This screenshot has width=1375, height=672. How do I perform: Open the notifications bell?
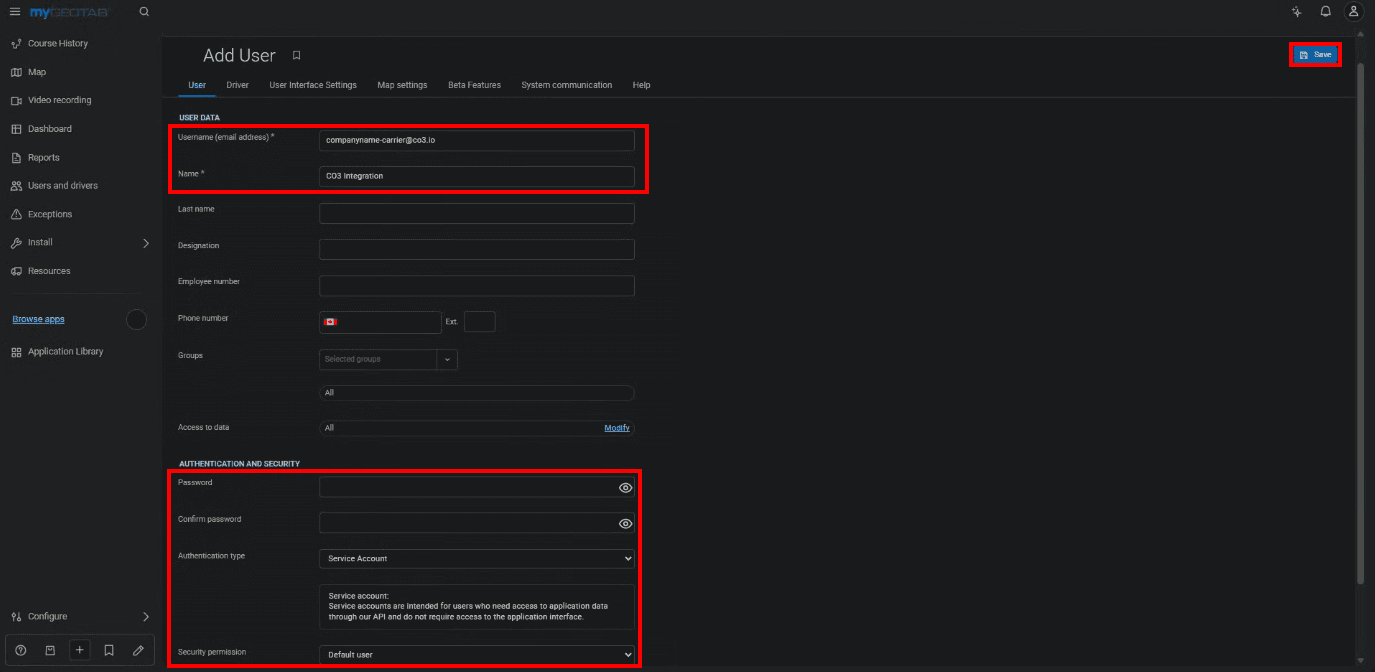coord(1325,12)
